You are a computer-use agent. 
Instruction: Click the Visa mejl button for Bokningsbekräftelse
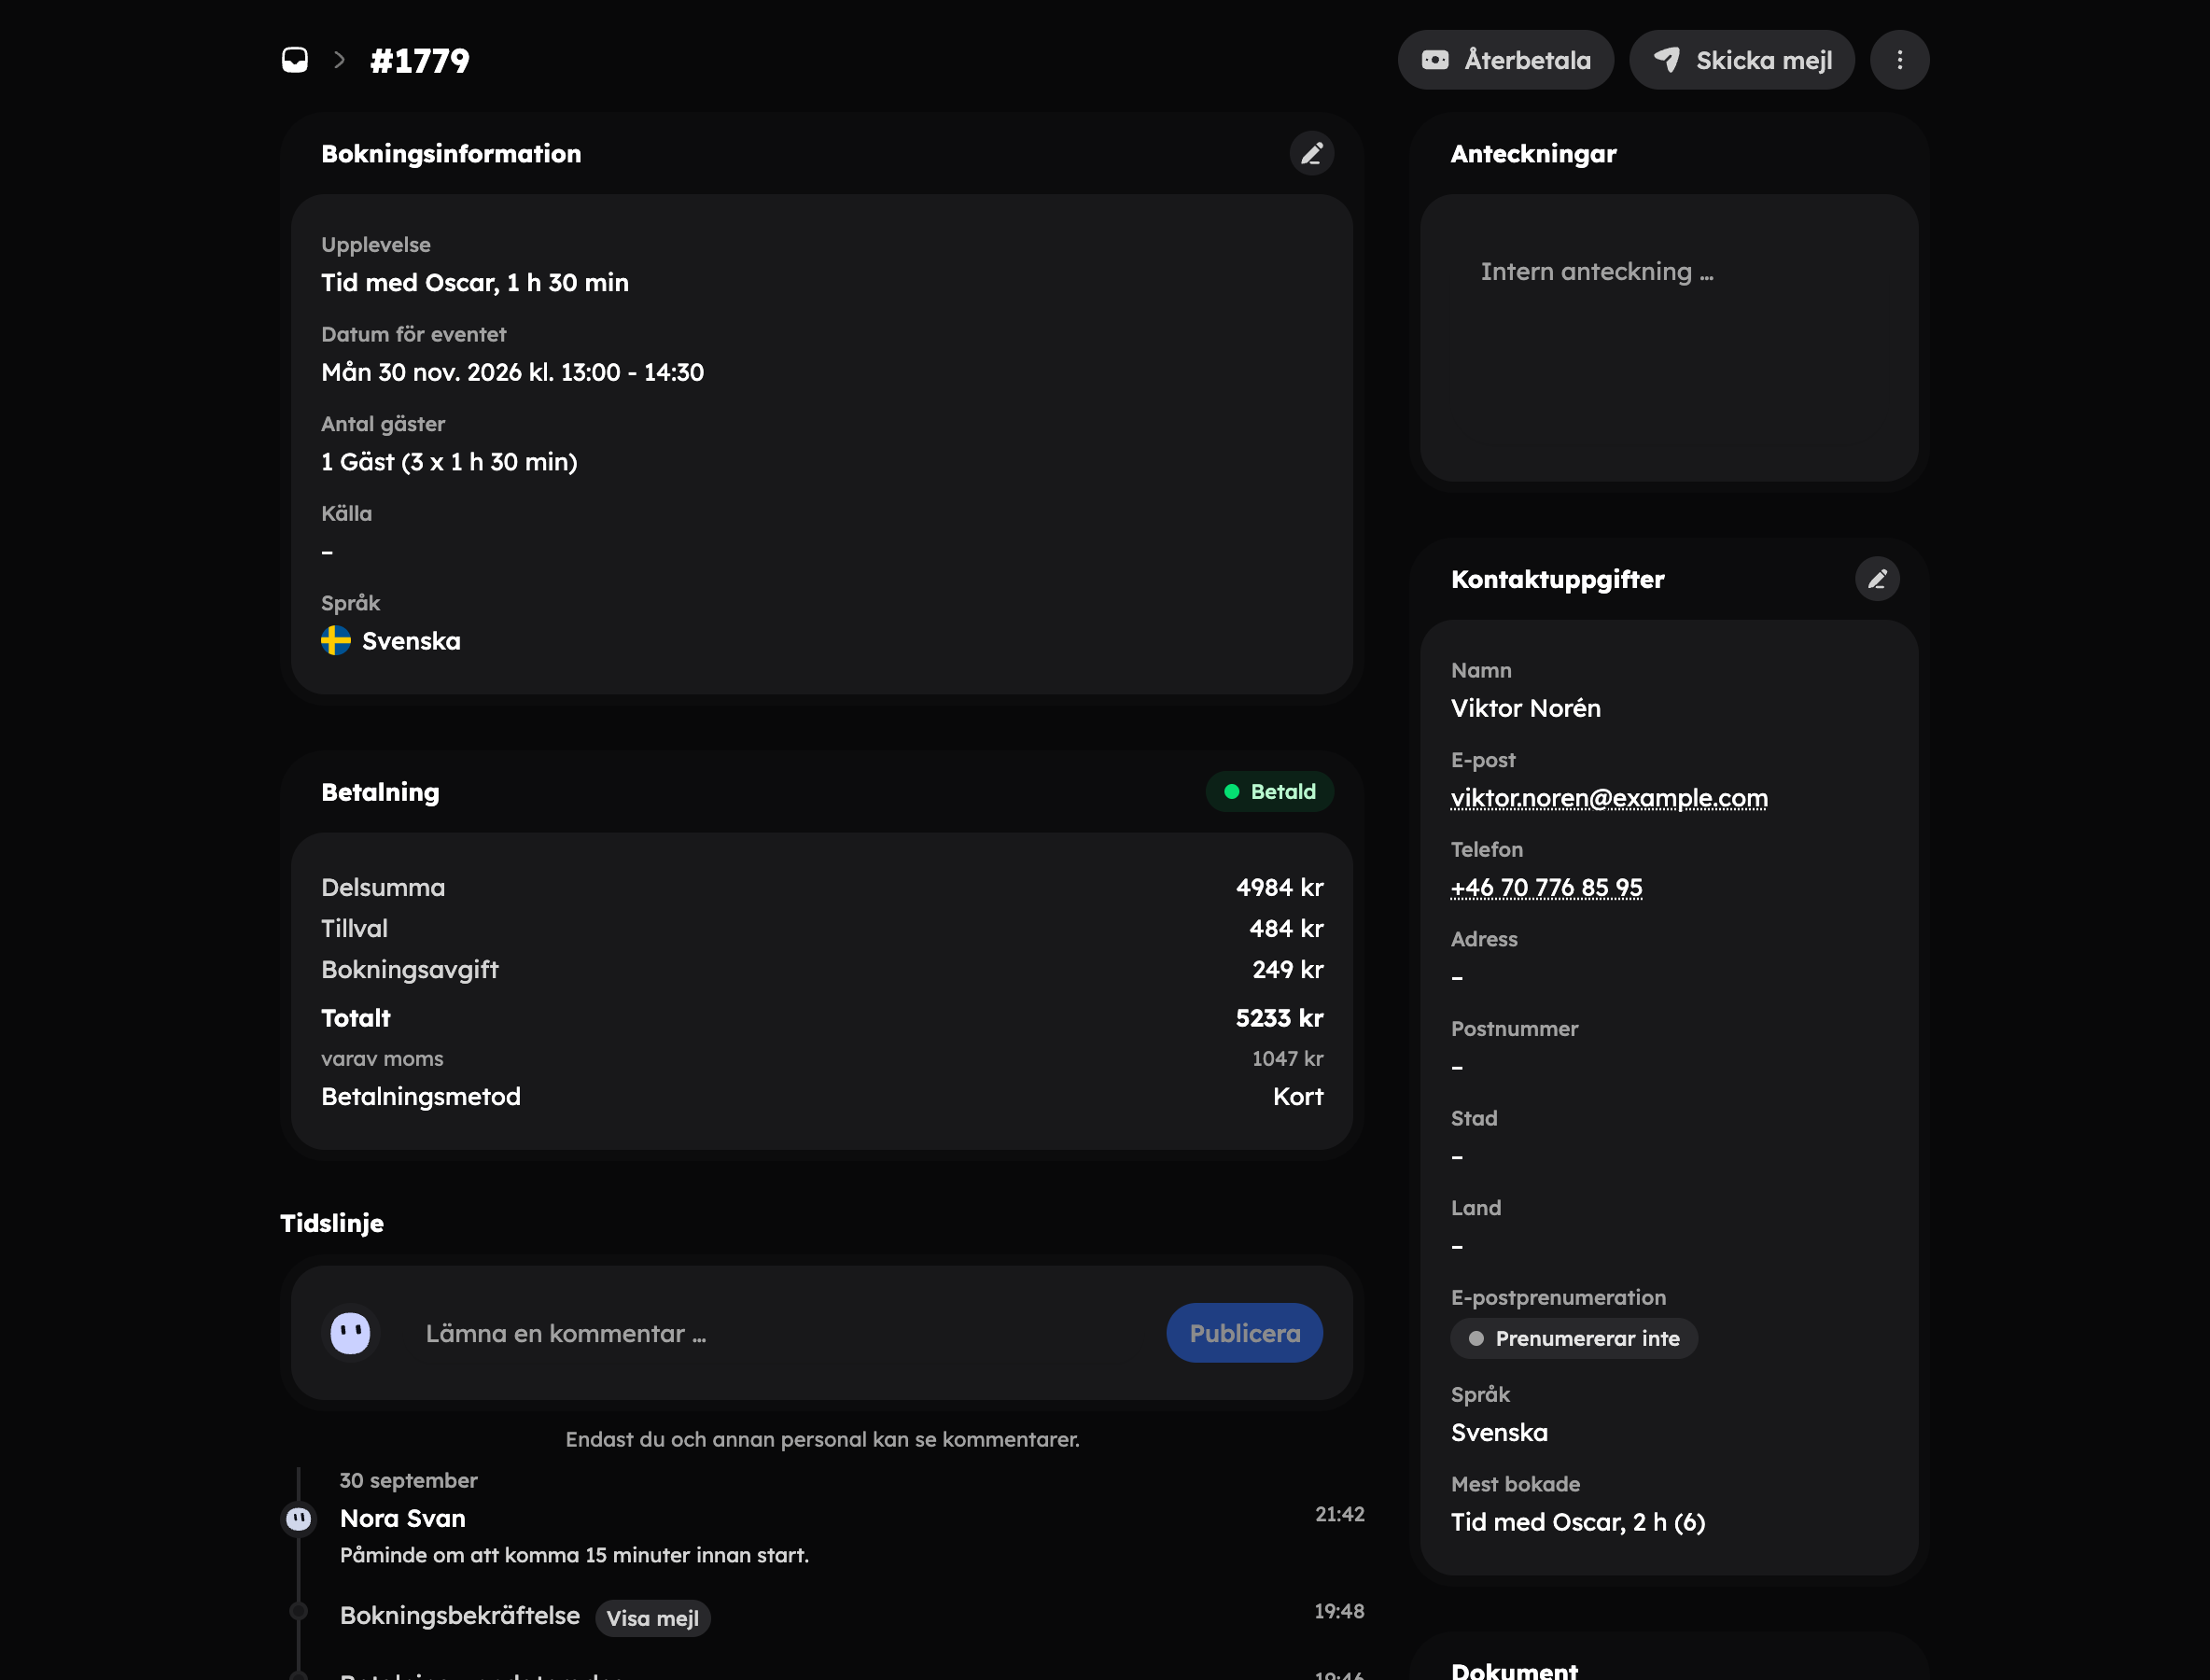point(653,1618)
